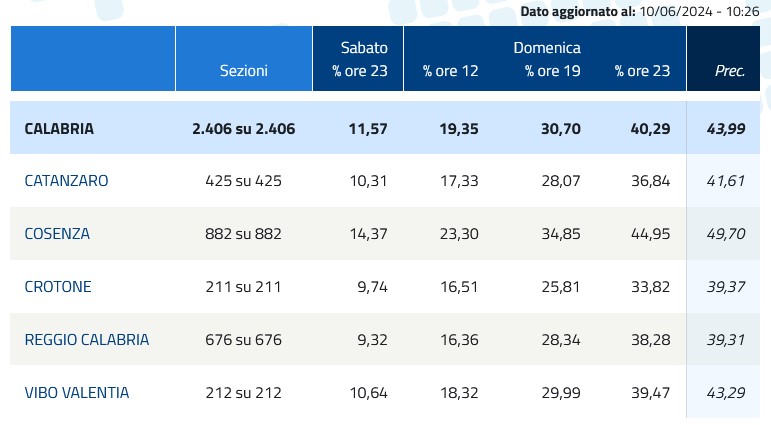This screenshot has width=771, height=425.
Task: Open the COSENZA province link
Action: tap(57, 234)
